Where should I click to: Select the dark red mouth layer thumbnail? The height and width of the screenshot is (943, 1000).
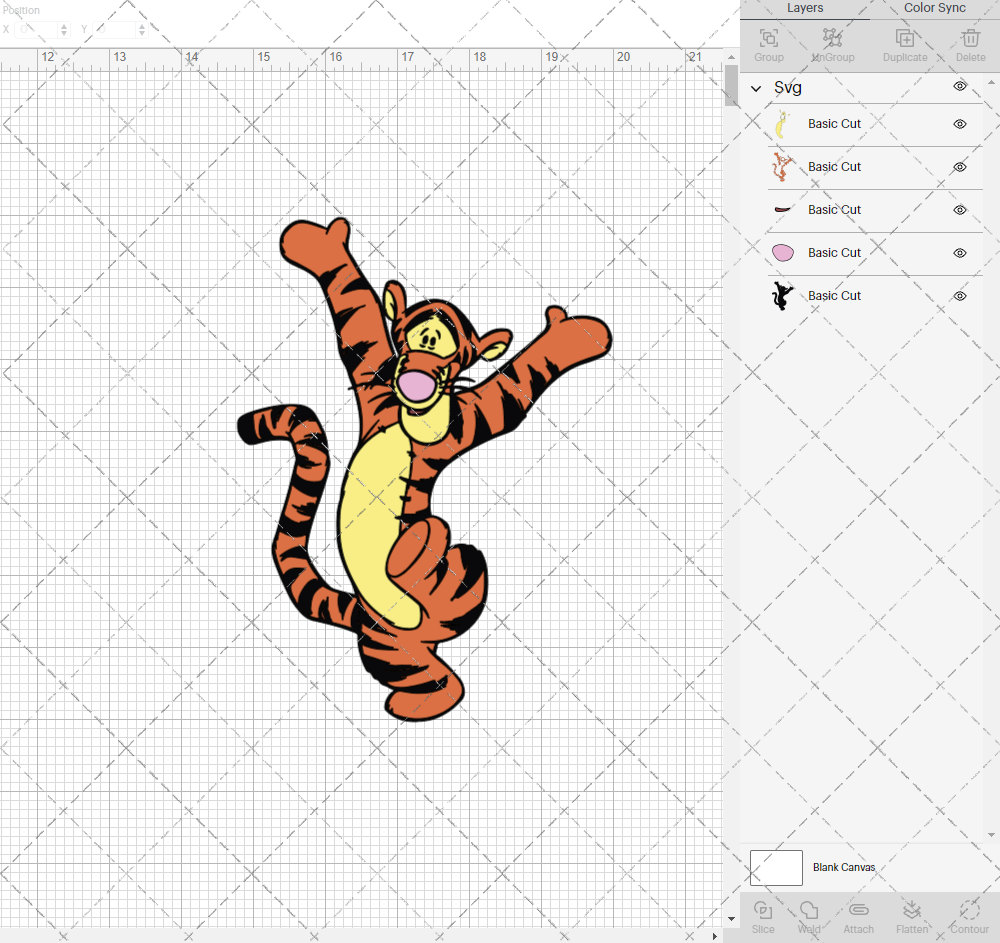782,210
